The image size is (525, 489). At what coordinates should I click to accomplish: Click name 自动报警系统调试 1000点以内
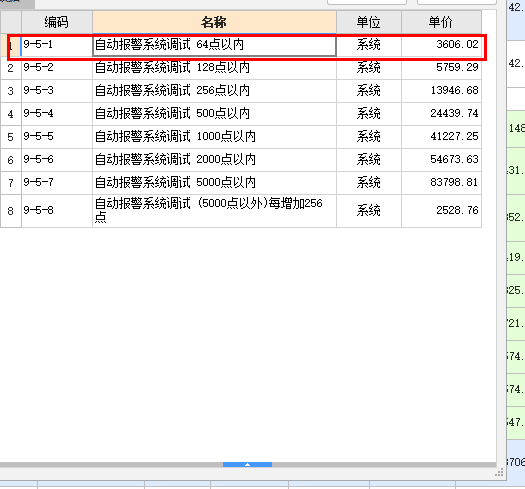click(x=214, y=137)
